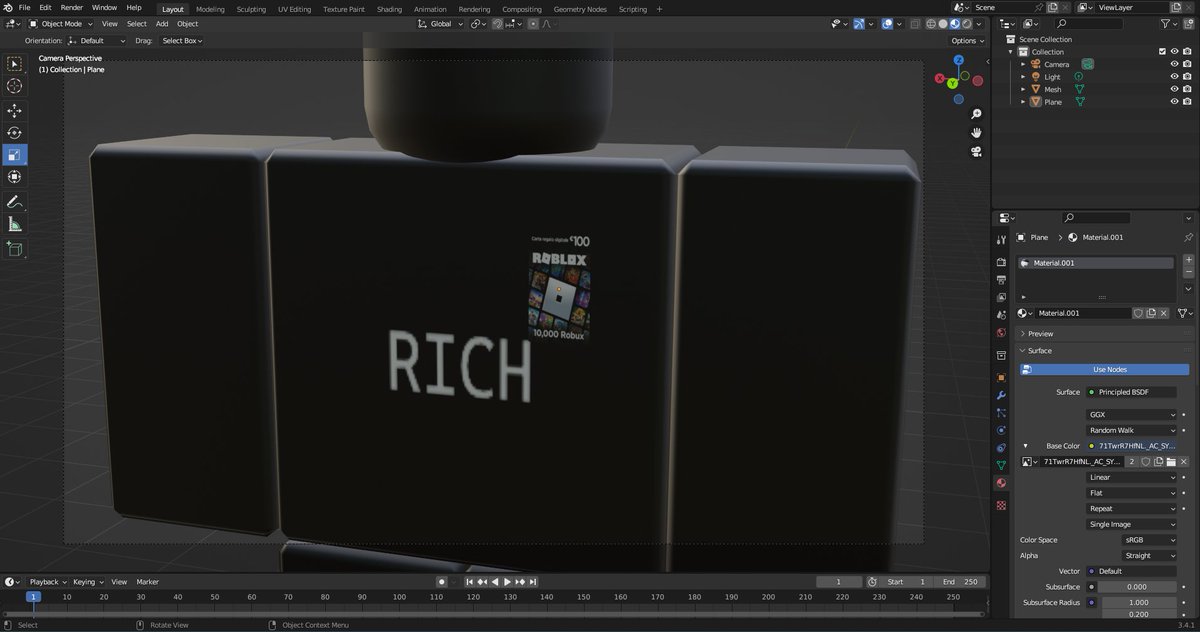This screenshot has height=632, width=1200.
Task: Activate the Cursor tool
Action: coord(15,86)
